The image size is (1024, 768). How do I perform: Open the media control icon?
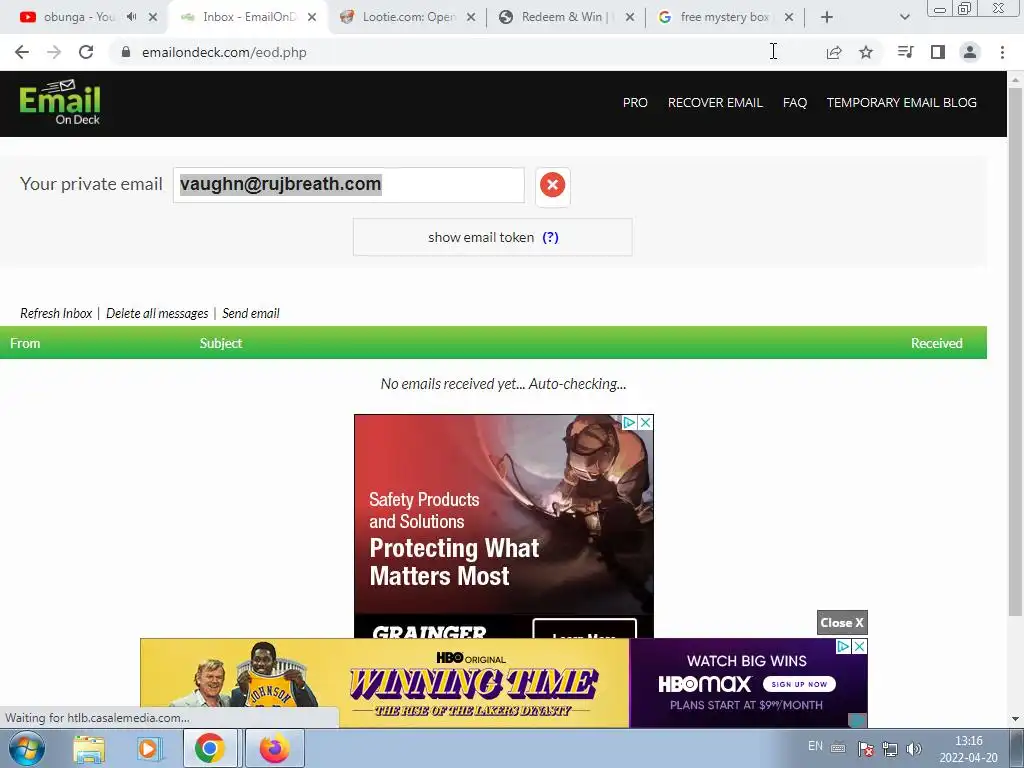coord(905,52)
